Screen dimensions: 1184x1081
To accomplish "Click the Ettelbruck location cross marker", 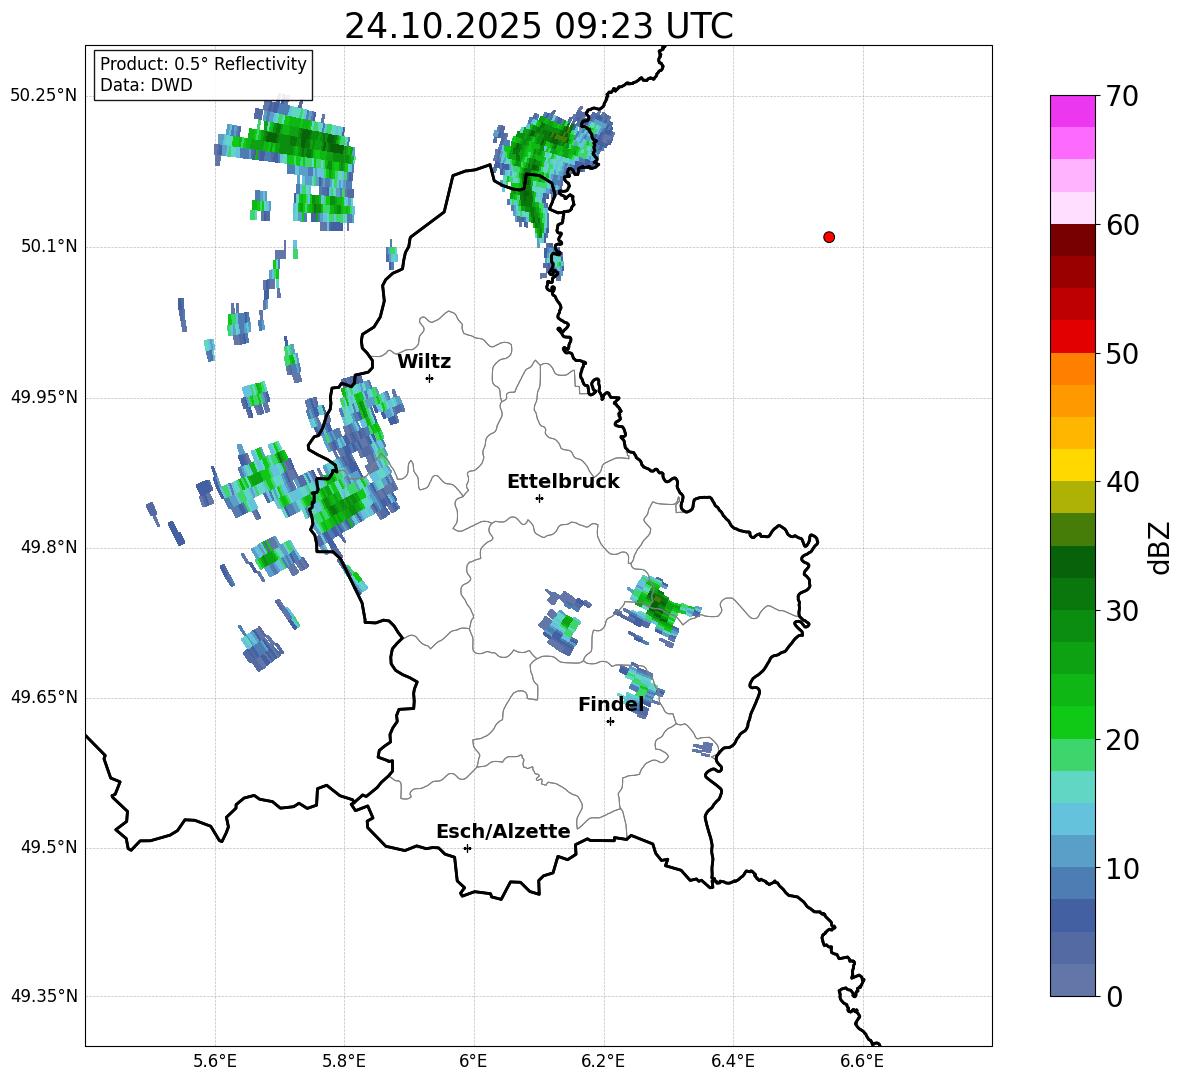I will click(x=539, y=498).
